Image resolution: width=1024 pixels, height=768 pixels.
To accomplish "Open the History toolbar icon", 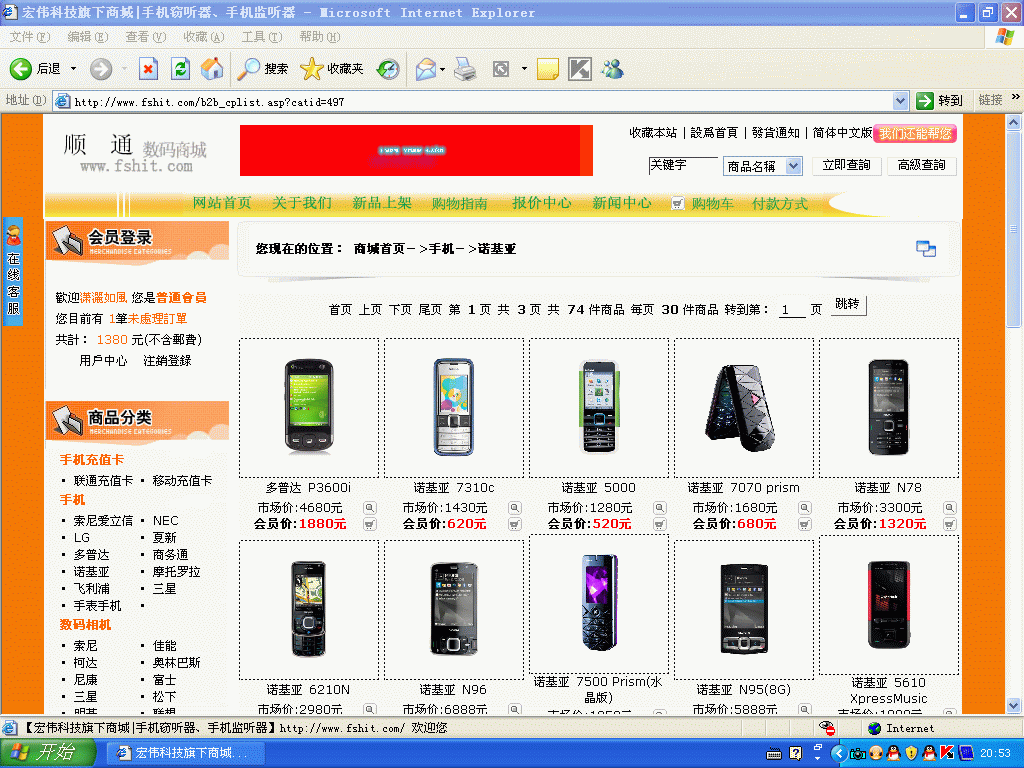I will coord(388,69).
